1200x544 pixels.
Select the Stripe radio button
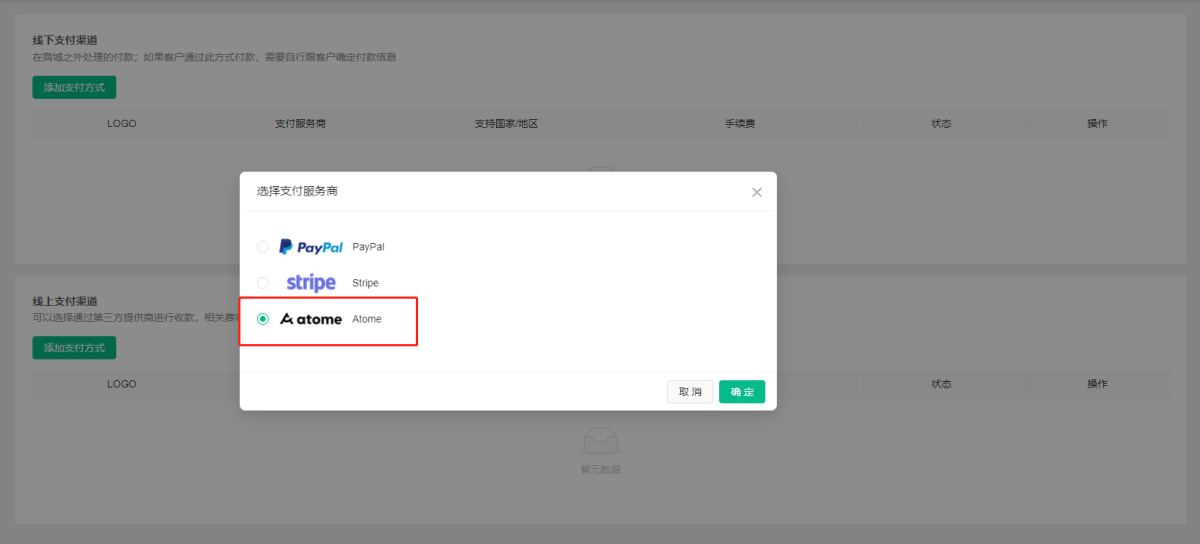click(x=263, y=283)
